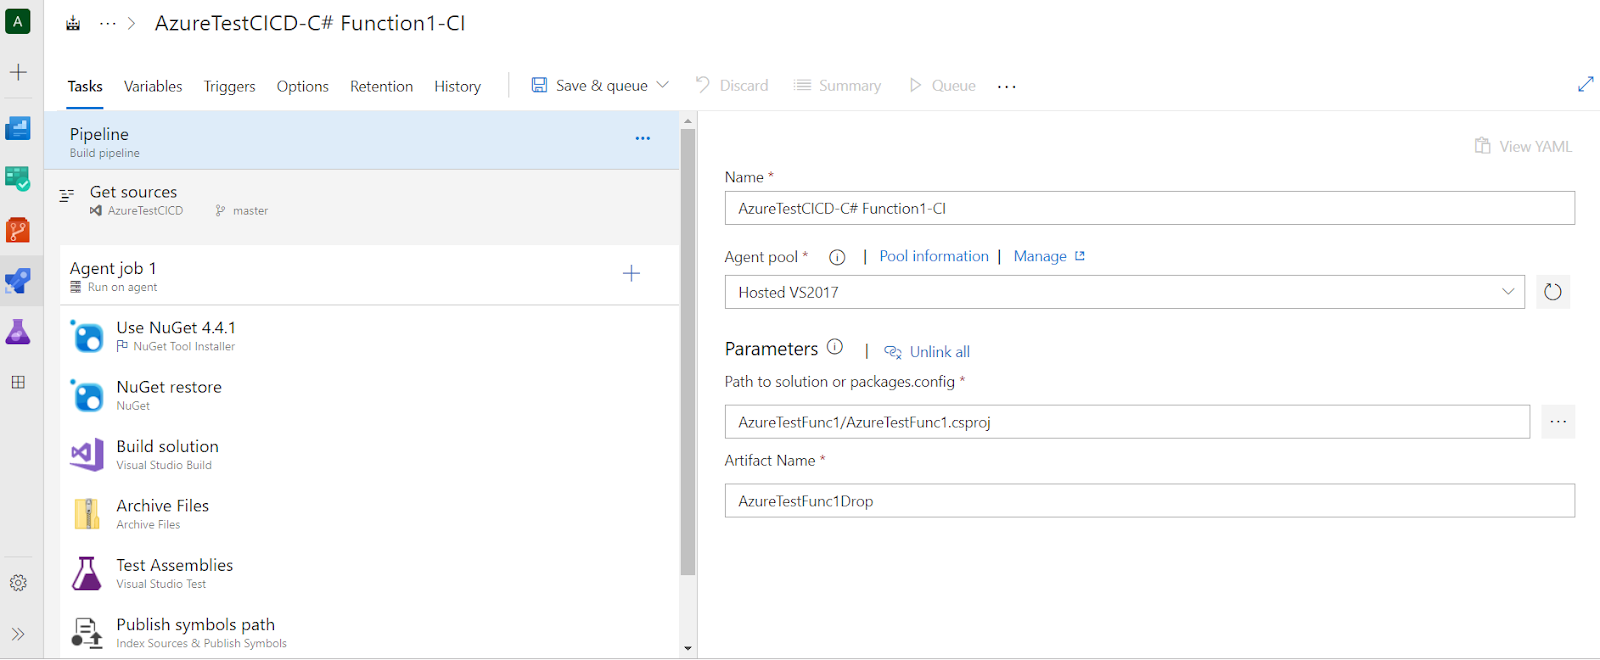Open the Pool information link

[x=934, y=256]
